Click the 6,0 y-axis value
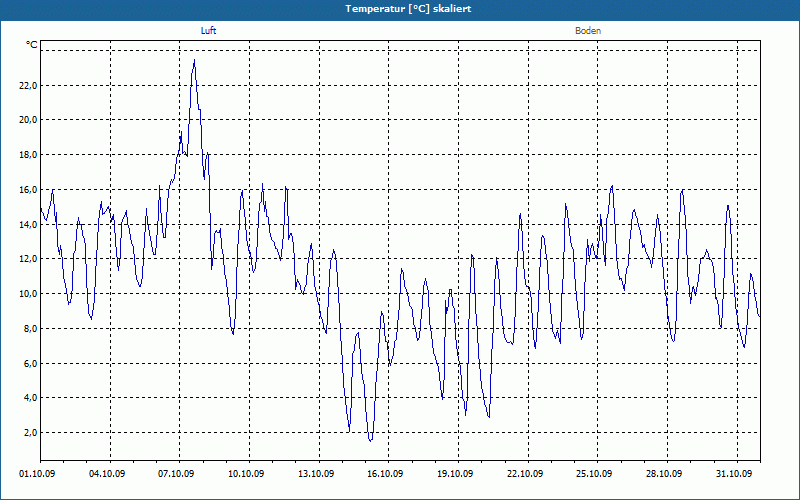The image size is (800, 500). 30,363
